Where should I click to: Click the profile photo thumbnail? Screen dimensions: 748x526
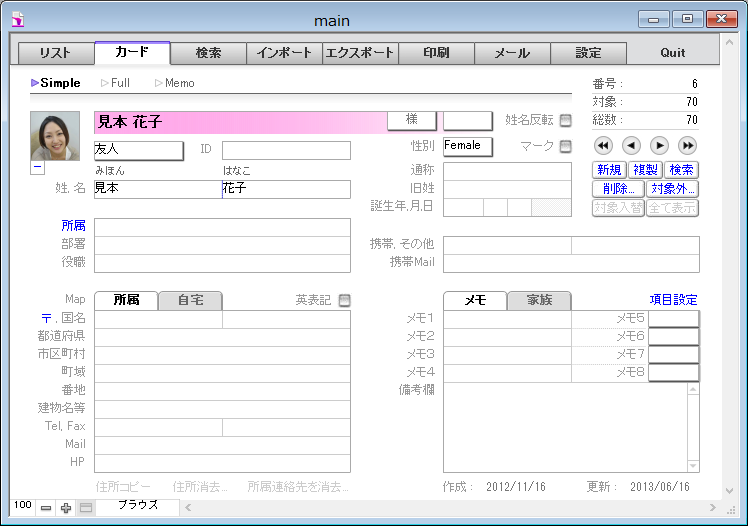point(55,136)
